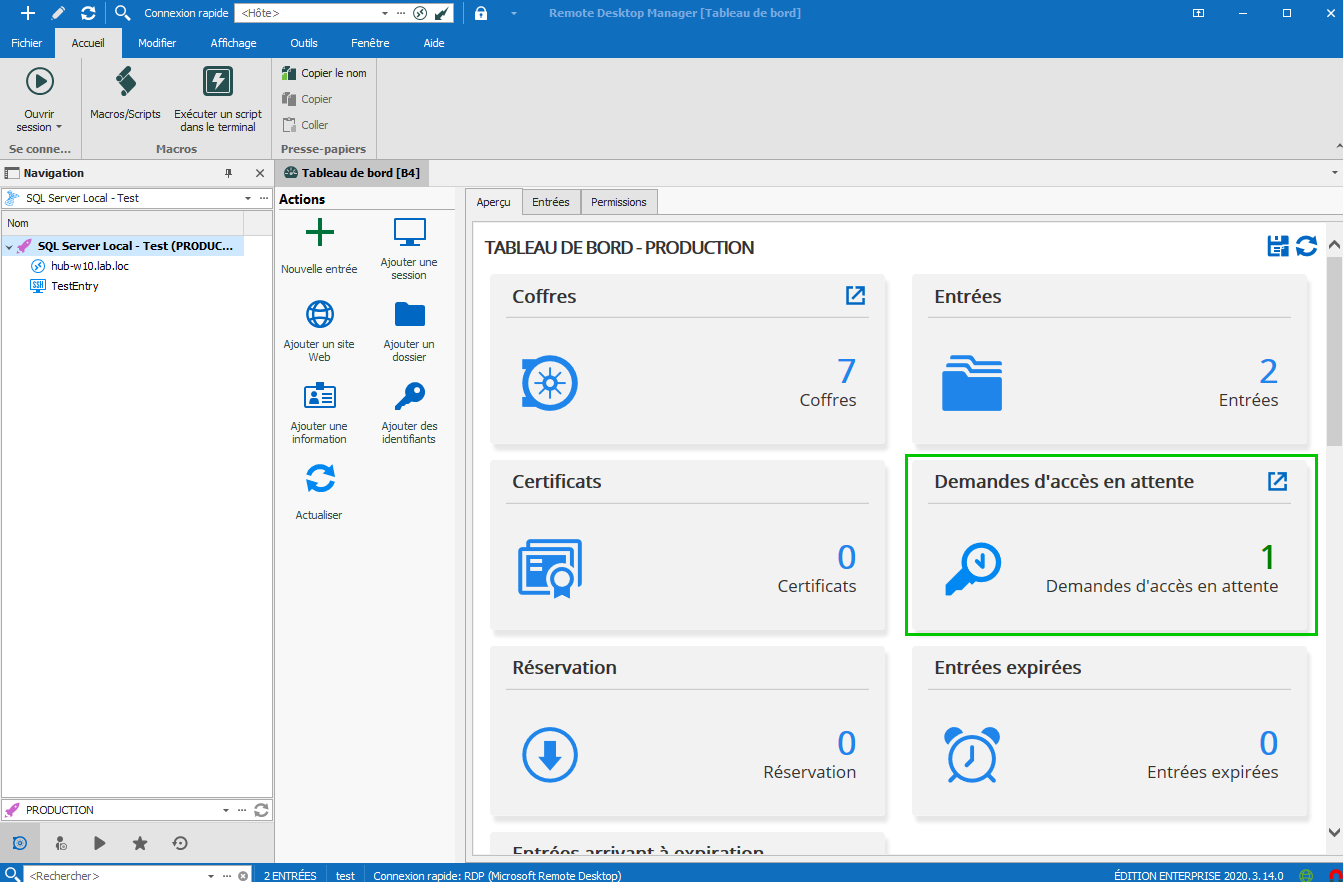Image resolution: width=1343 pixels, height=882 pixels.
Task: Click the Nouvelle entrée plus icon
Action: pos(319,233)
